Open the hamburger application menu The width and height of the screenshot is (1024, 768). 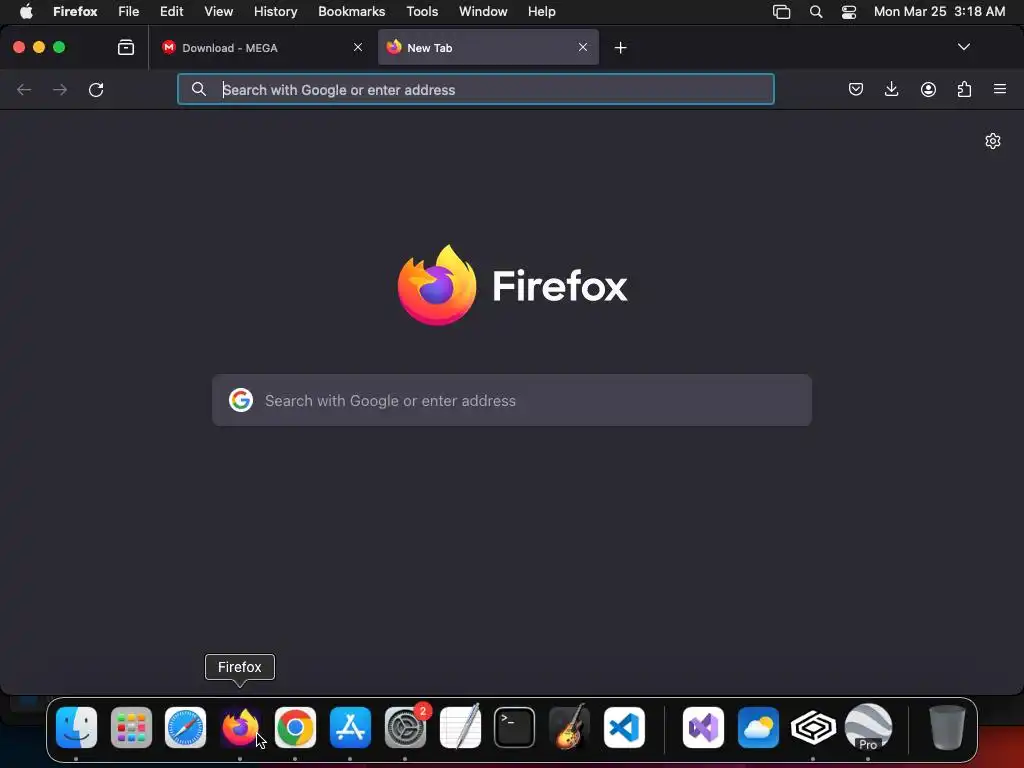point(1000,89)
